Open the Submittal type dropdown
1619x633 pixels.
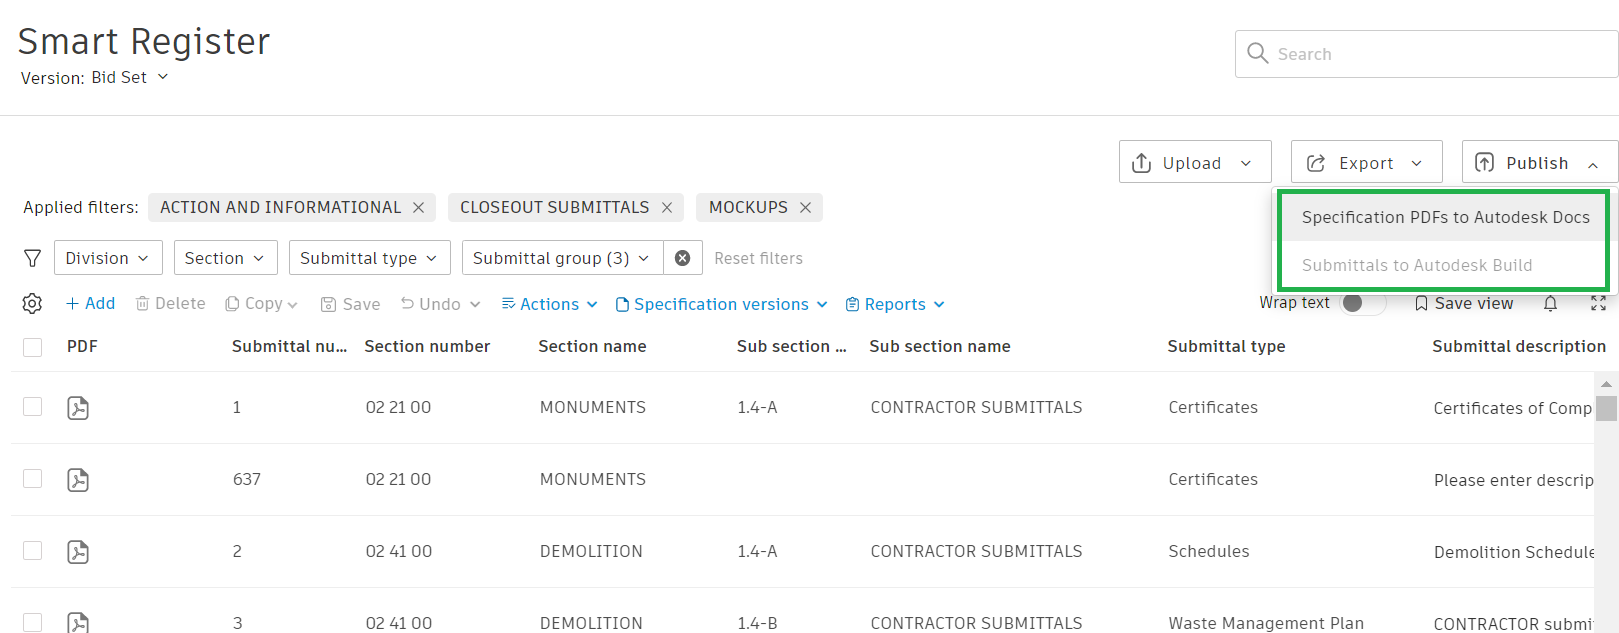[x=369, y=258]
